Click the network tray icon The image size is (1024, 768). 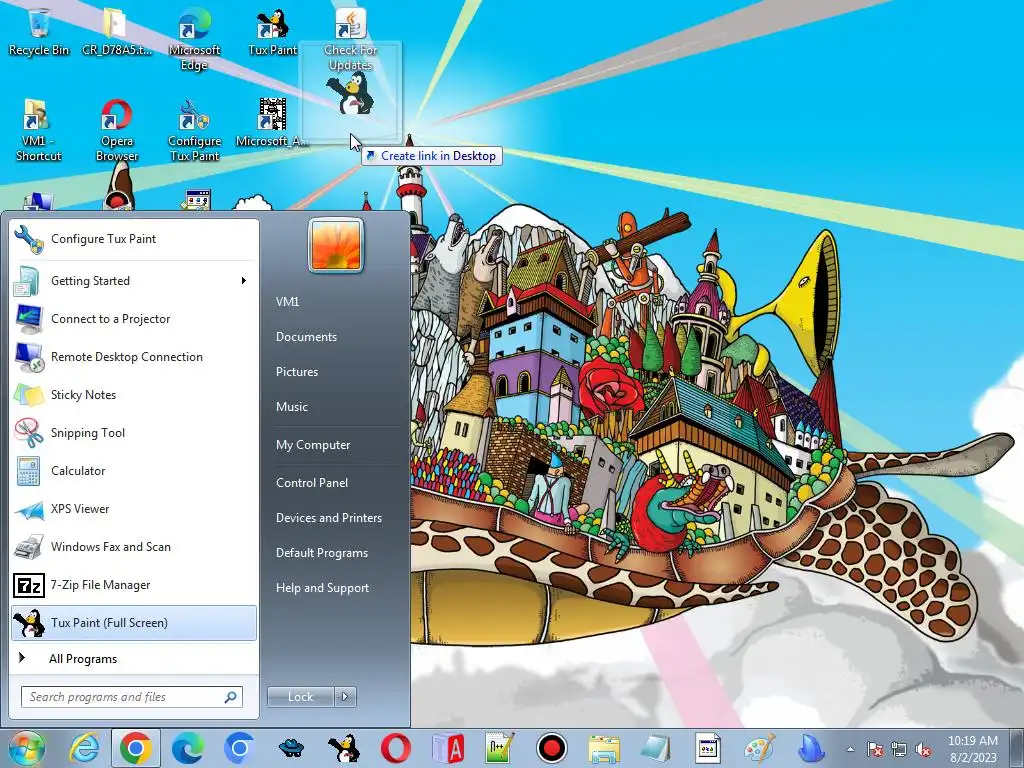click(x=899, y=750)
